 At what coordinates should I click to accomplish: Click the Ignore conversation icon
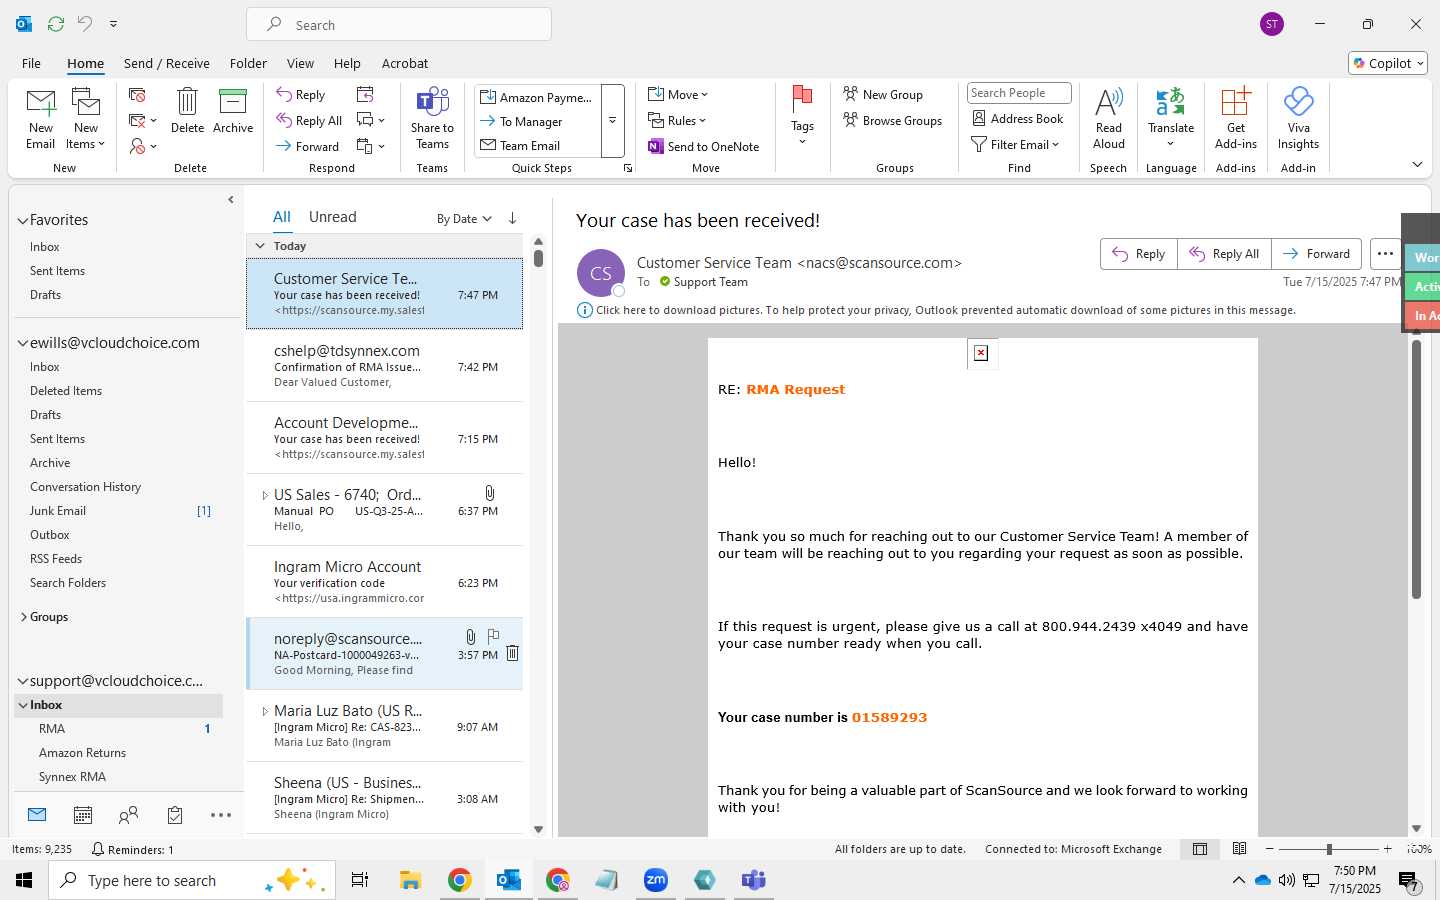click(137, 94)
